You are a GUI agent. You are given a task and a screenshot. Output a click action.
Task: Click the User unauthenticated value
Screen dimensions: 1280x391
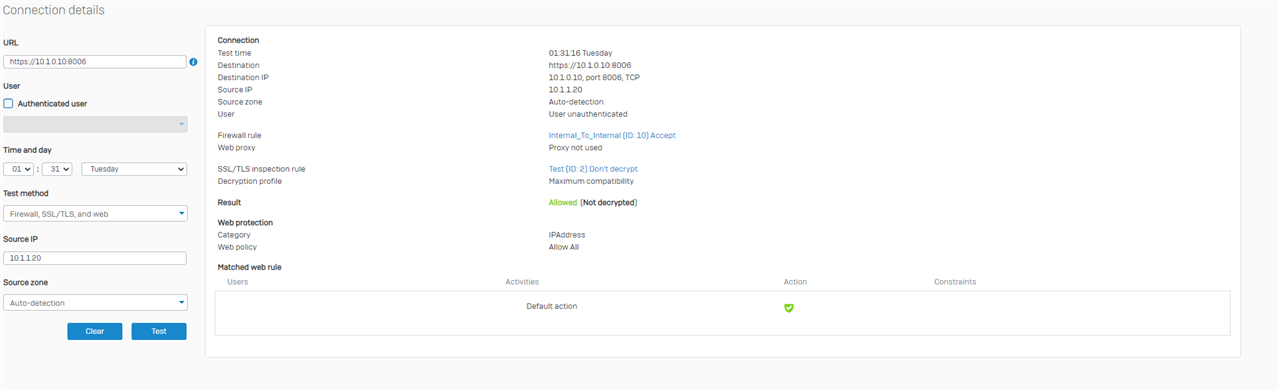pyautogui.click(x=588, y=114)
